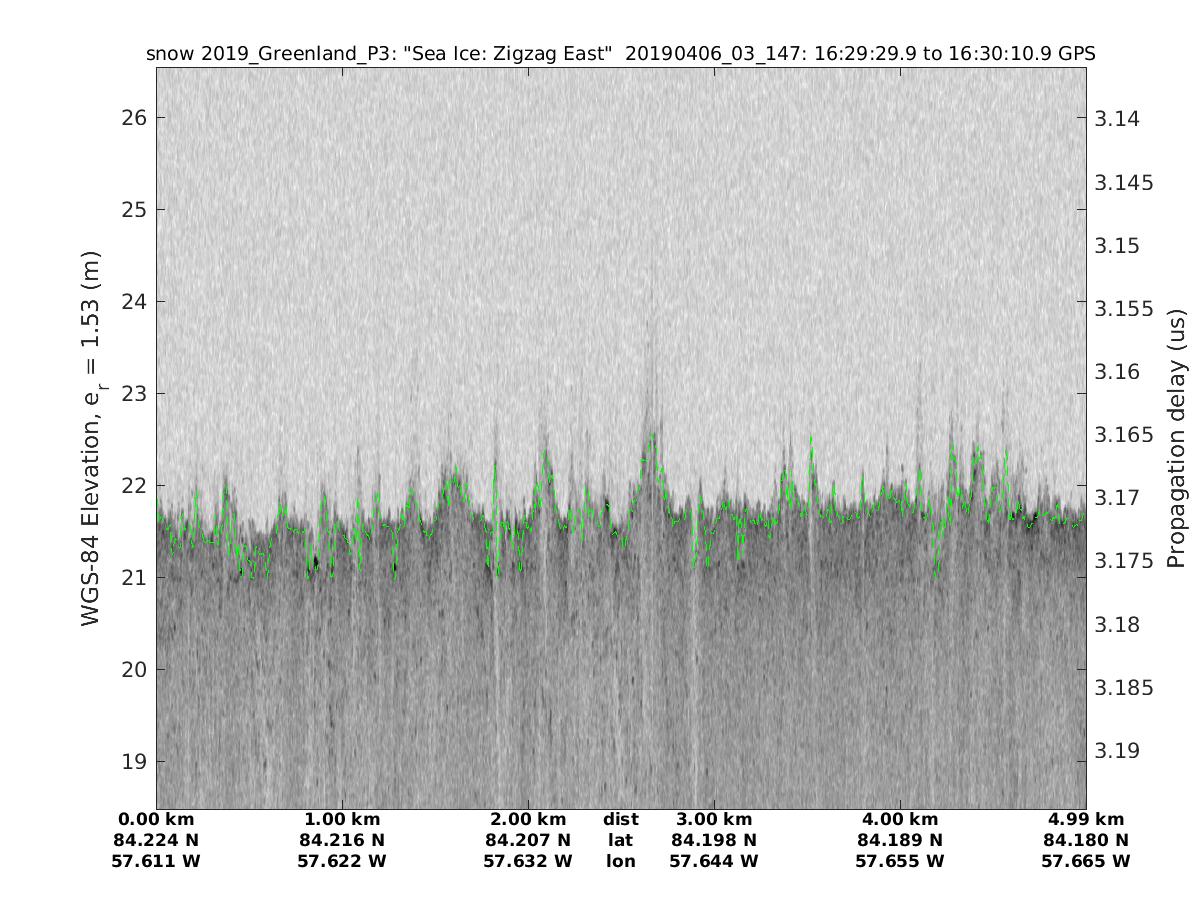1200x900 pixels.
Task: Click the 19 elevation tick label
Action: pos(133,762)
